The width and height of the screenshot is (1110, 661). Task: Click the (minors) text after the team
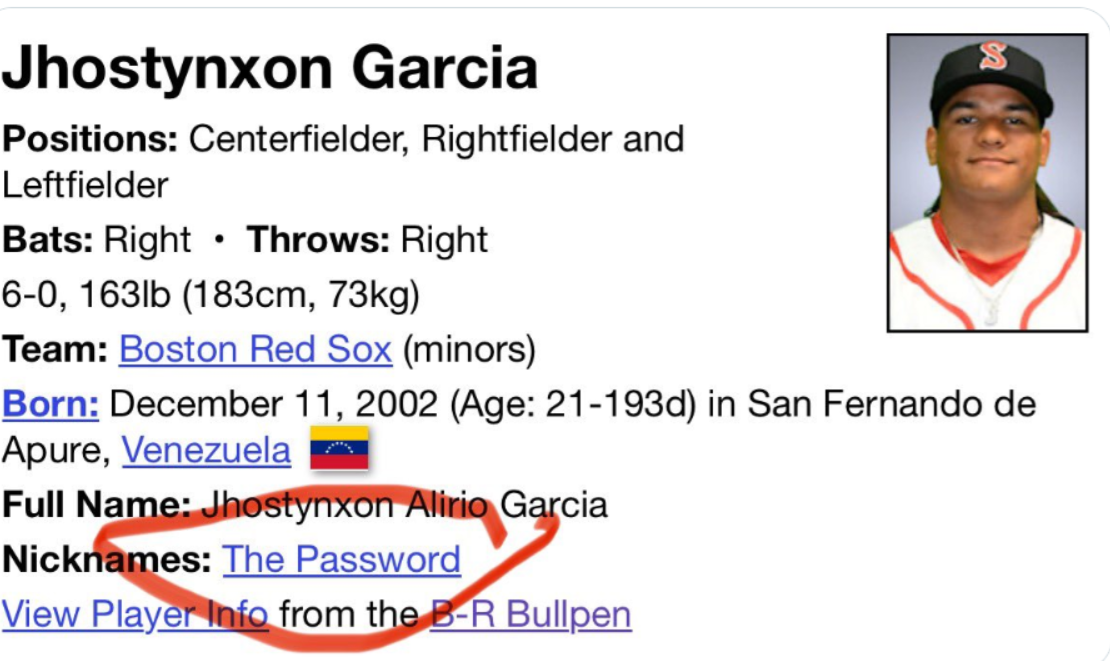pos(469,350)
